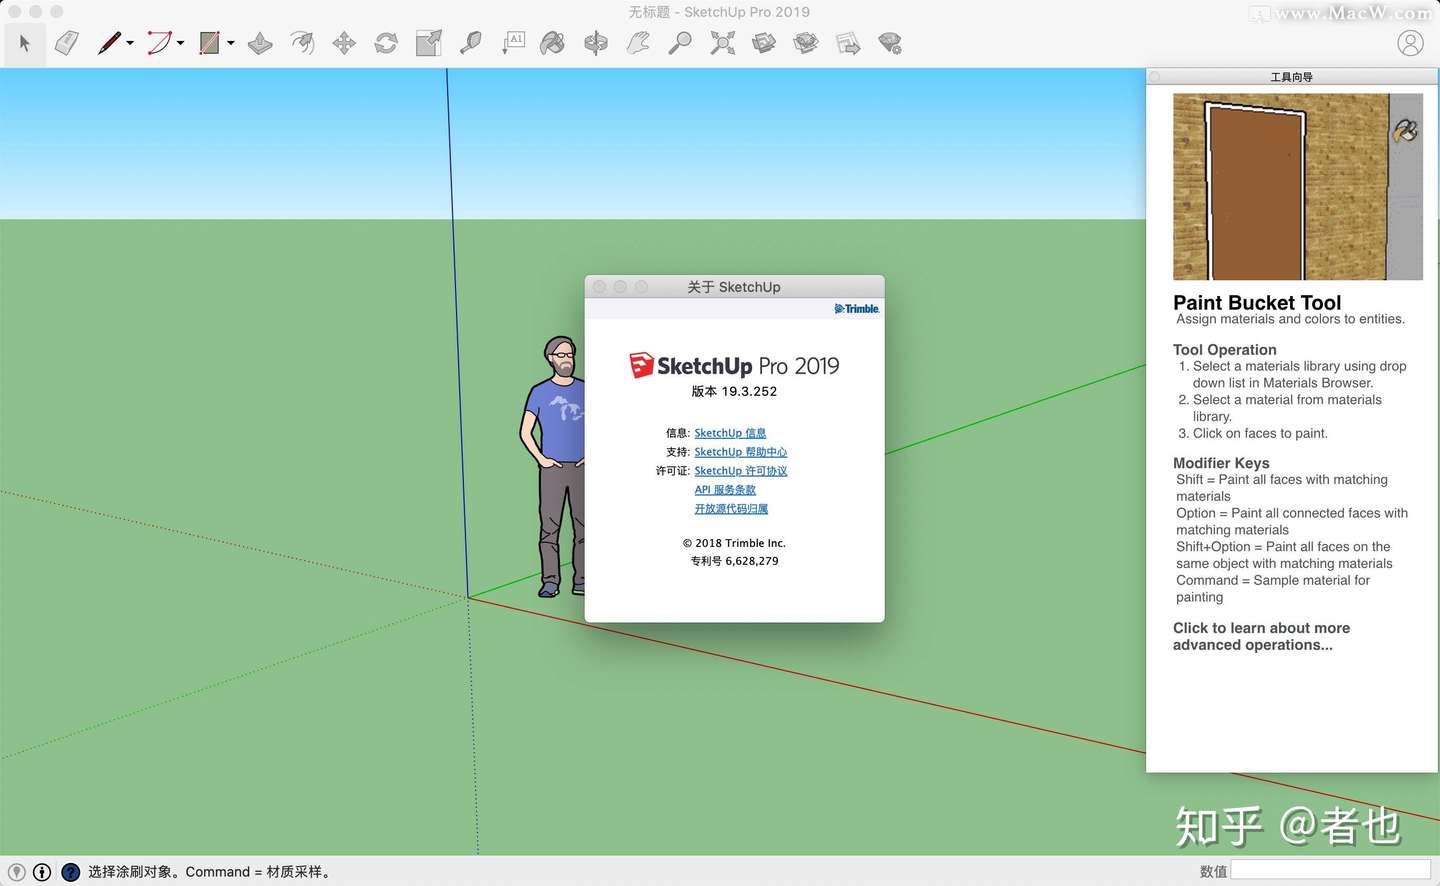Click the Zoom Extents tool
This screenshot has height=886, width=1440.
(x=722, y=43)
